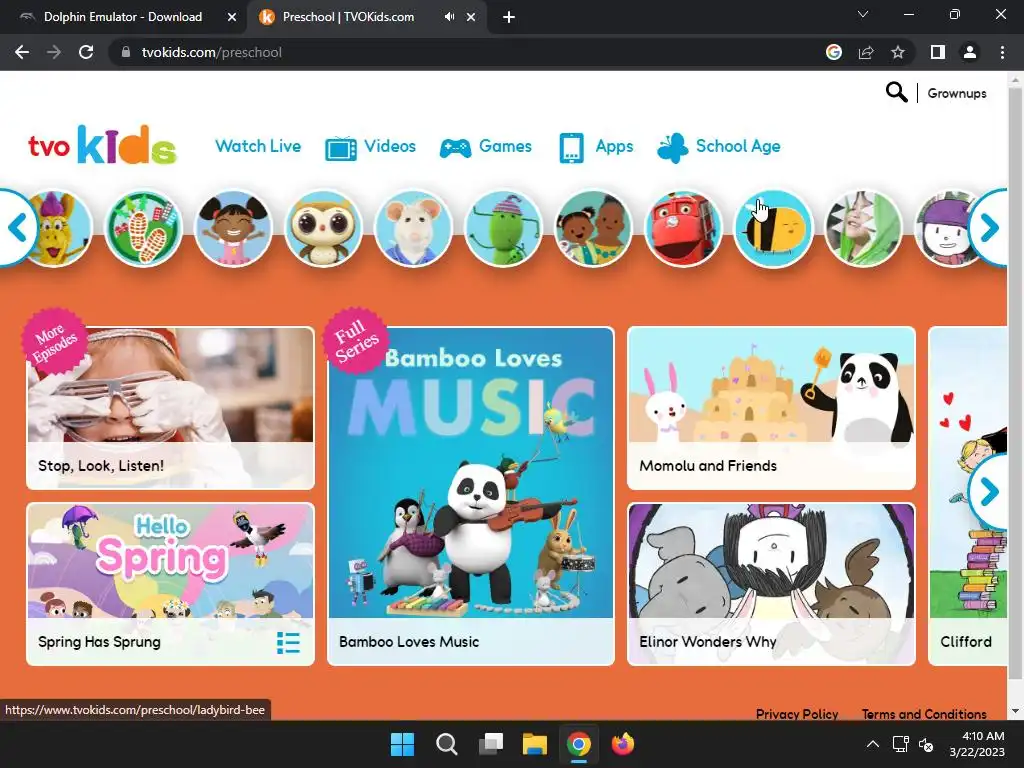Viewport: 1024px width, 768px height.
Task: Select the red train Chuggington icon
Action: pos(683,228)
